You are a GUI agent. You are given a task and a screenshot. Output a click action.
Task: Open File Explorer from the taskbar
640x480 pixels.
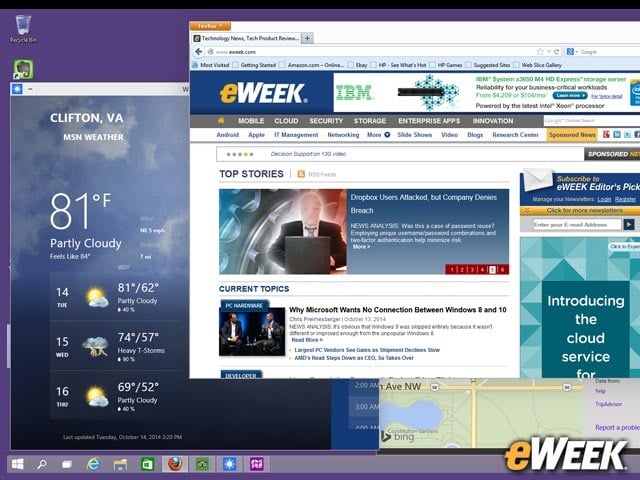120,464
